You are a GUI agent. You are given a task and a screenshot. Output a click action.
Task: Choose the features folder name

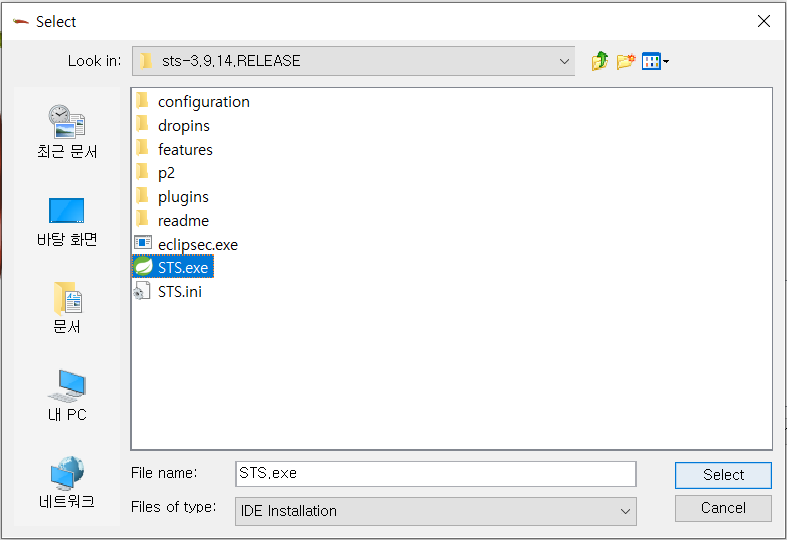click(185, 150)
